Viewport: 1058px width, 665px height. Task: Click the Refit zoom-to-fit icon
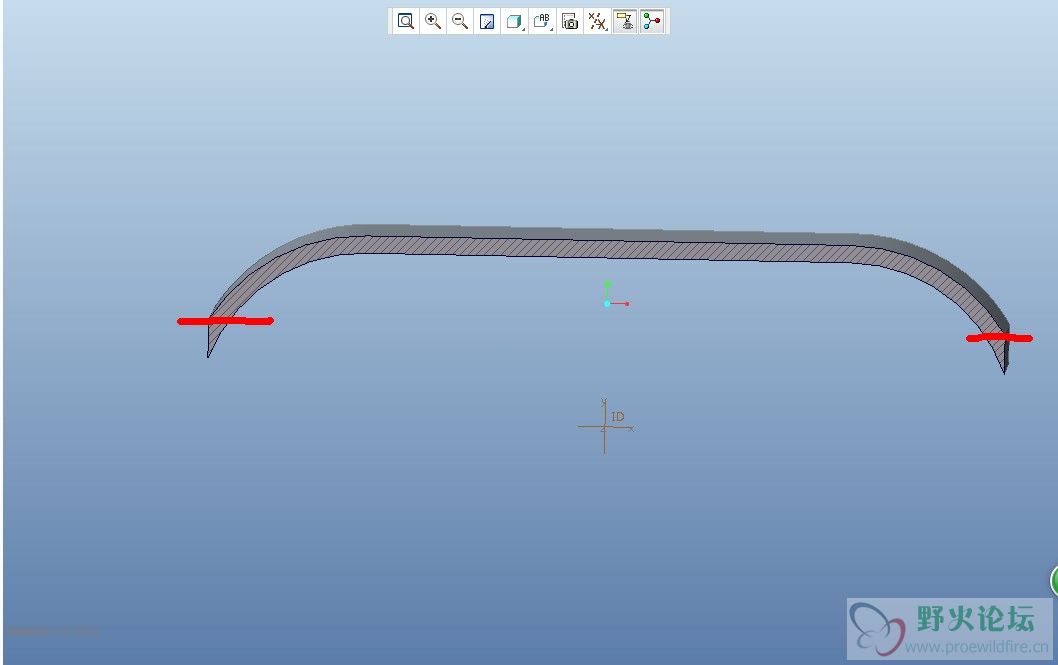[405, 21]
